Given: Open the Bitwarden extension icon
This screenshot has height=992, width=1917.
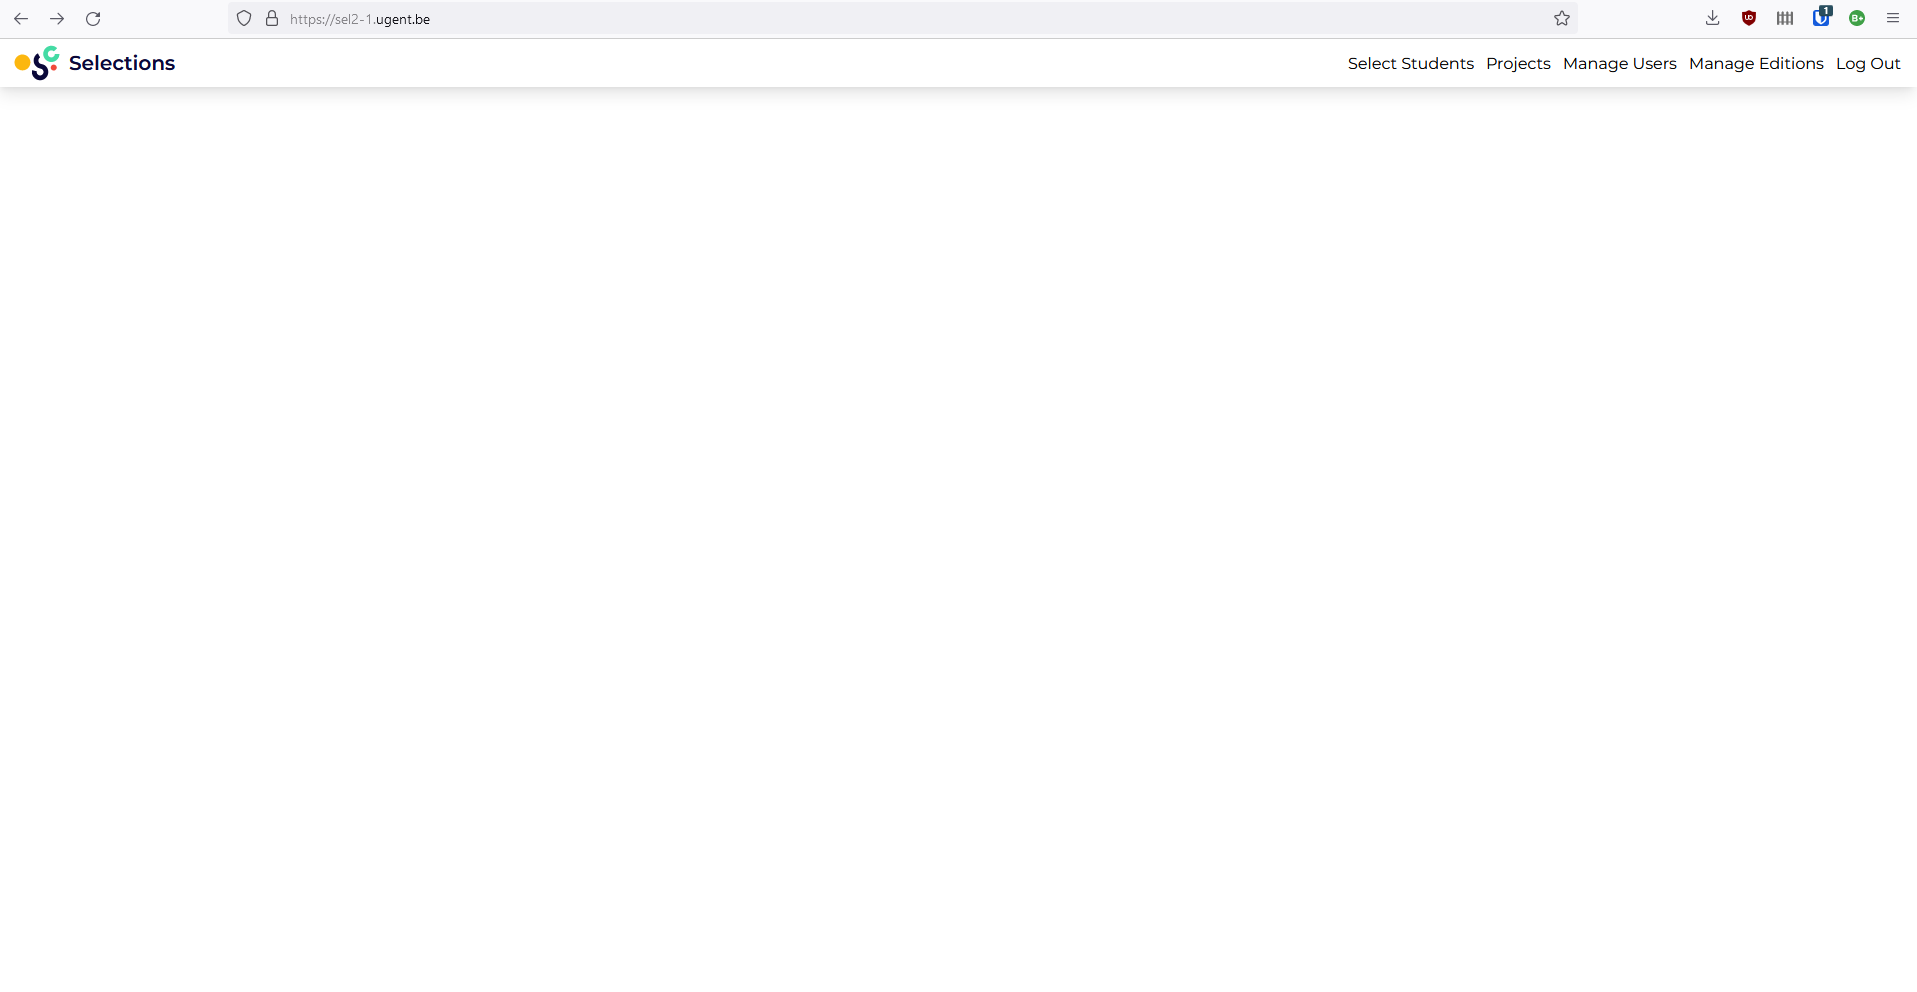Looking at the screenshot, I should 1821,17.
